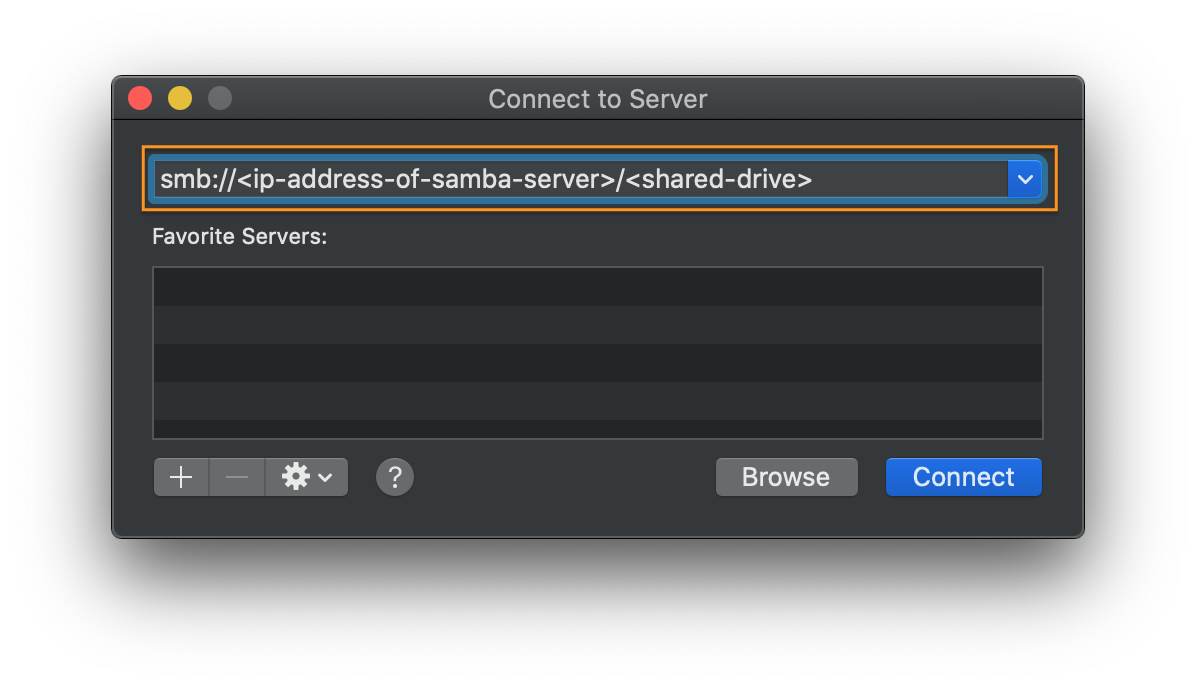Open the gear action menu

point(307,477)
